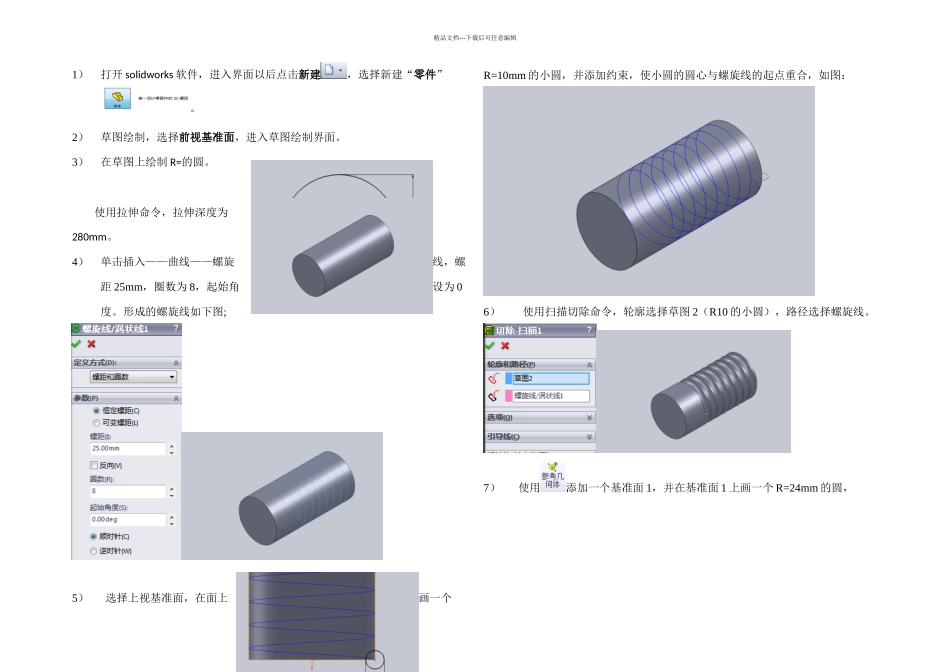Click the 280mm extrude depth text
This screenshot has height=672, width=950.
click(x=89, y=237)
